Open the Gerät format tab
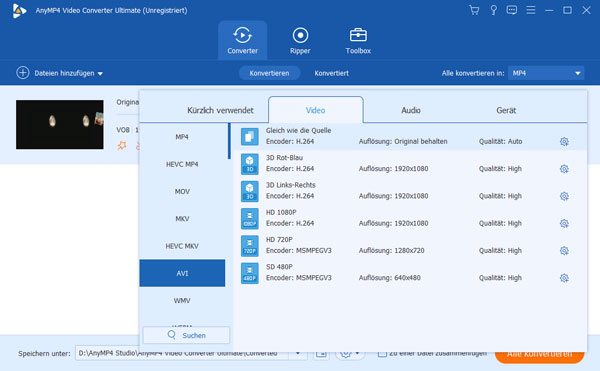The width and height of the screenshot is (600, 371). [506, 110]
